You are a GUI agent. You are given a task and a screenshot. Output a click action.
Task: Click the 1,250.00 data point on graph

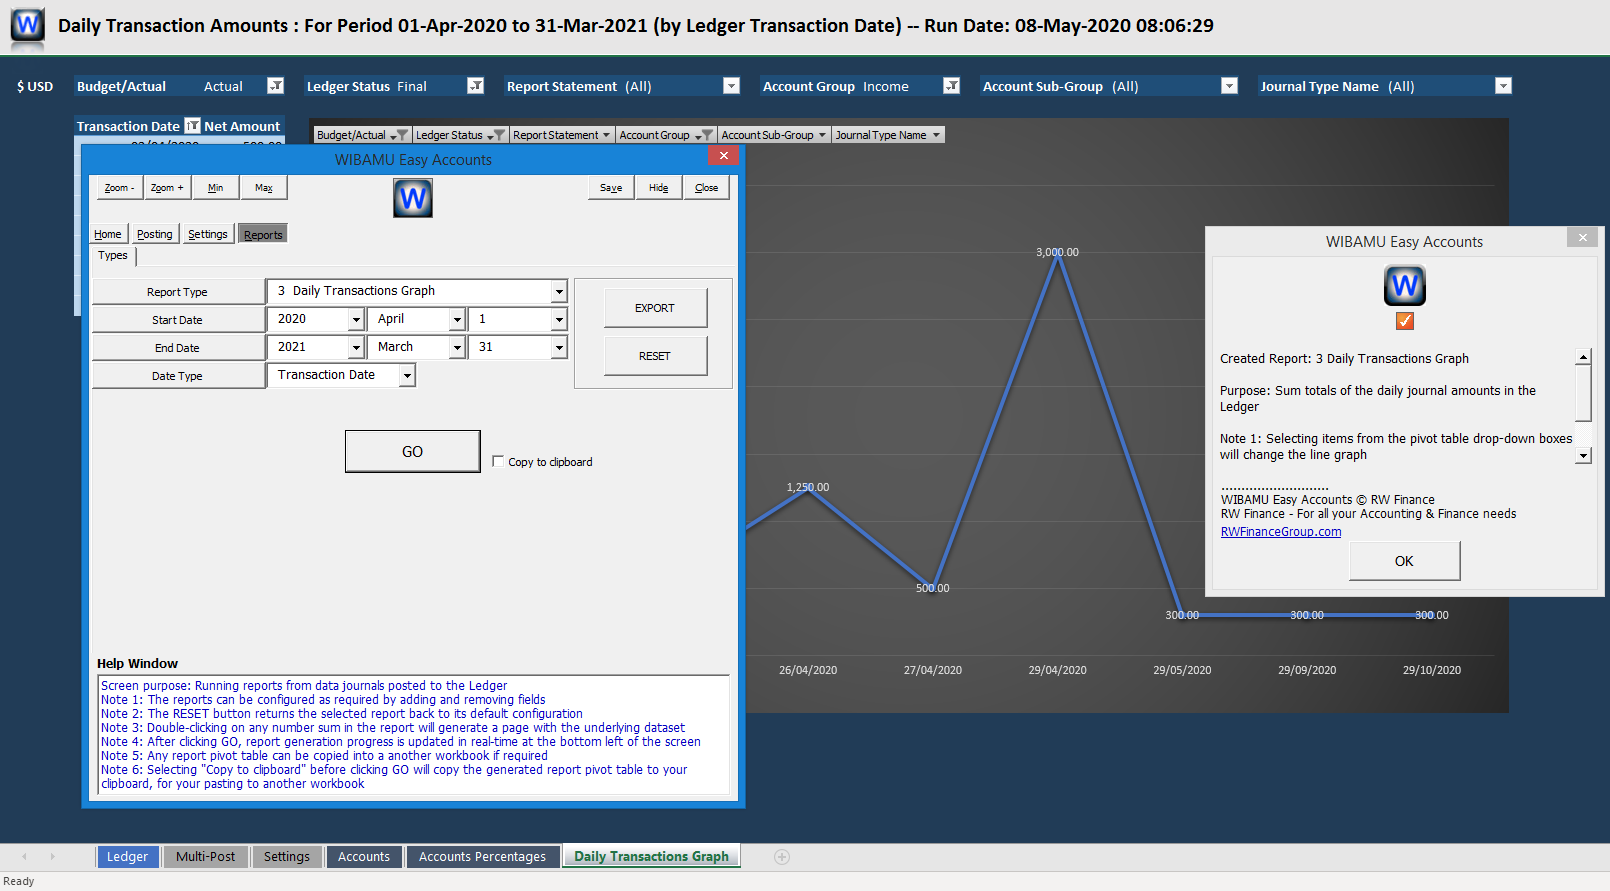coord(808,488)
